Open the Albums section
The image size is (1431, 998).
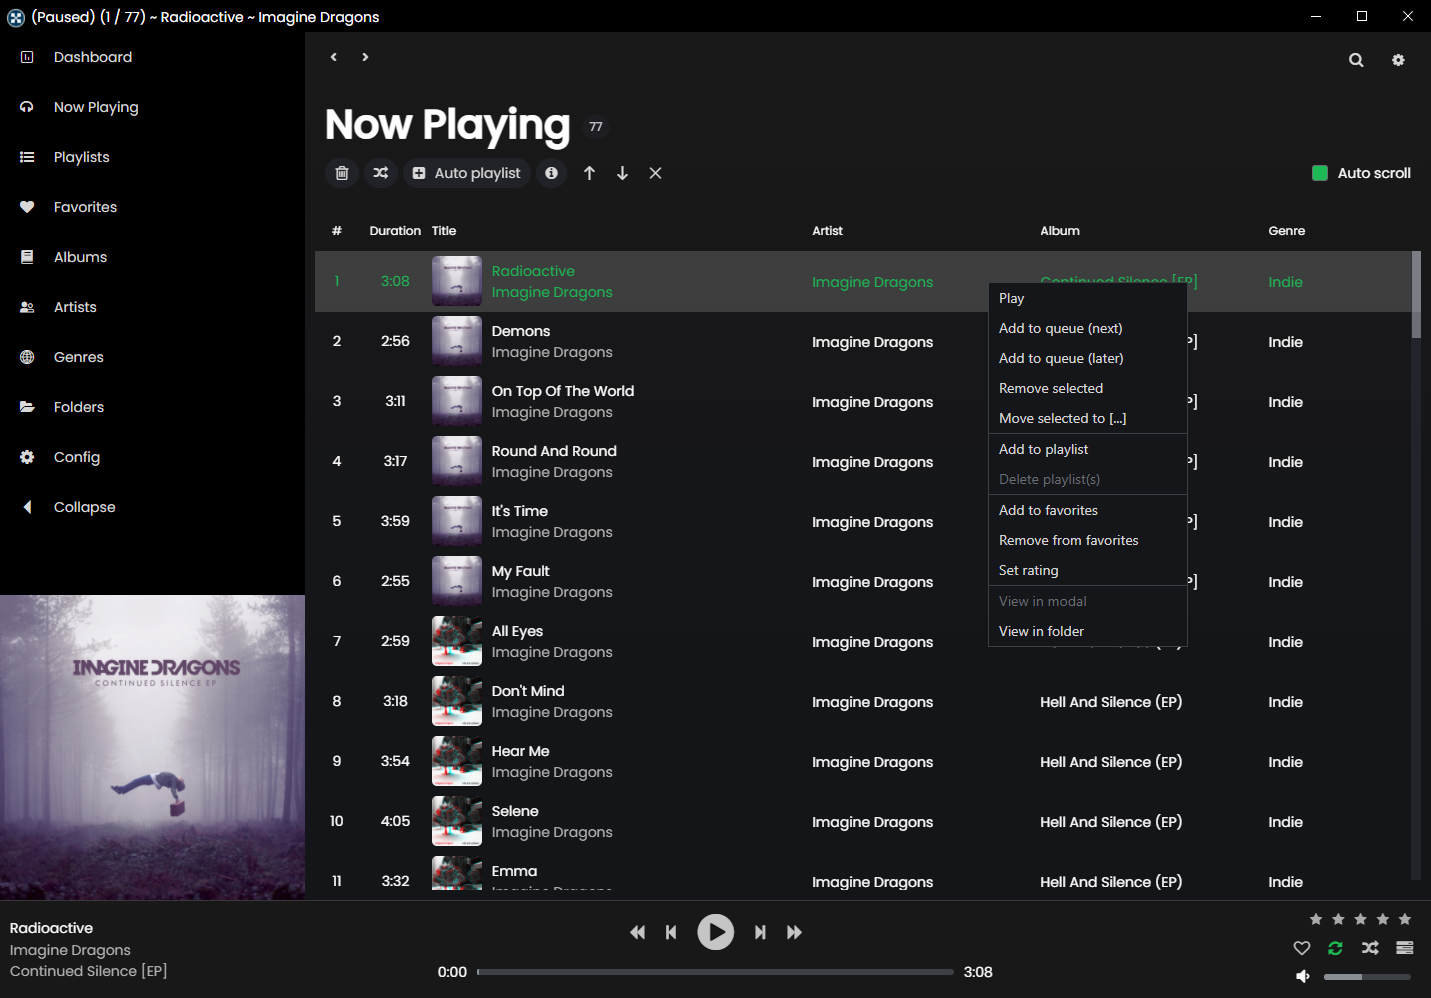[80, 257]
